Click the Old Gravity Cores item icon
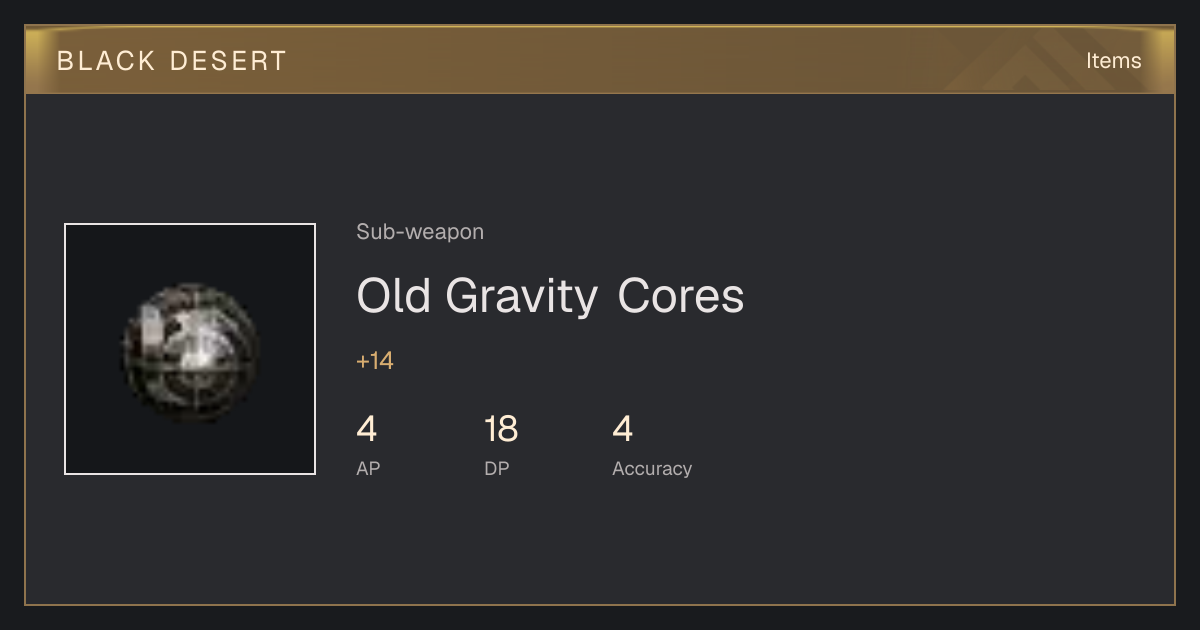Viewport: 1200px width, 630px height. (x=190, y=349)
